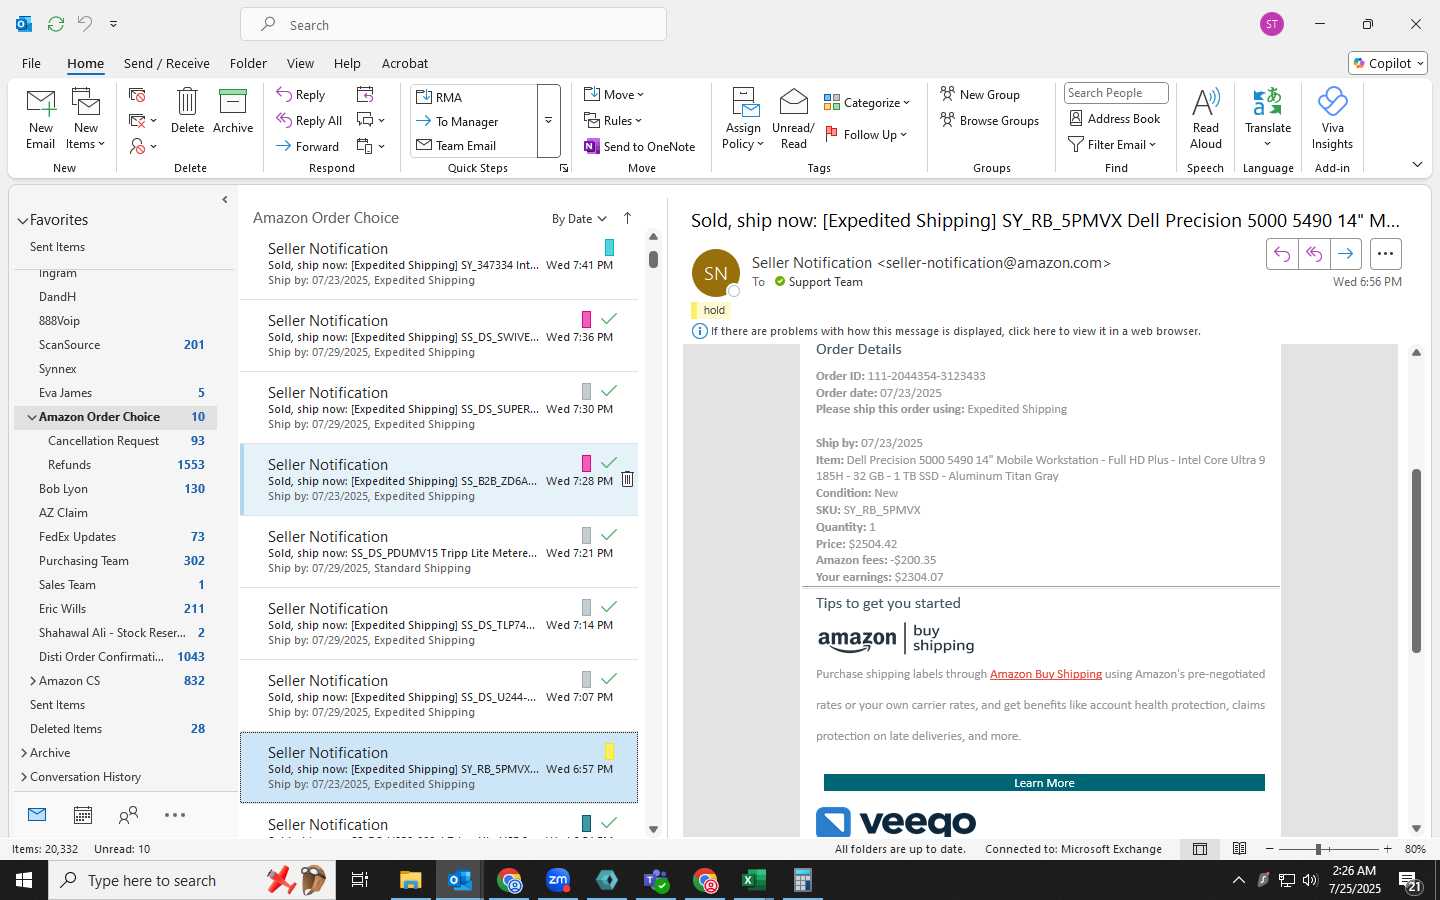
Task: Open the Filter Email dropdown
Action: [1112, 145]
